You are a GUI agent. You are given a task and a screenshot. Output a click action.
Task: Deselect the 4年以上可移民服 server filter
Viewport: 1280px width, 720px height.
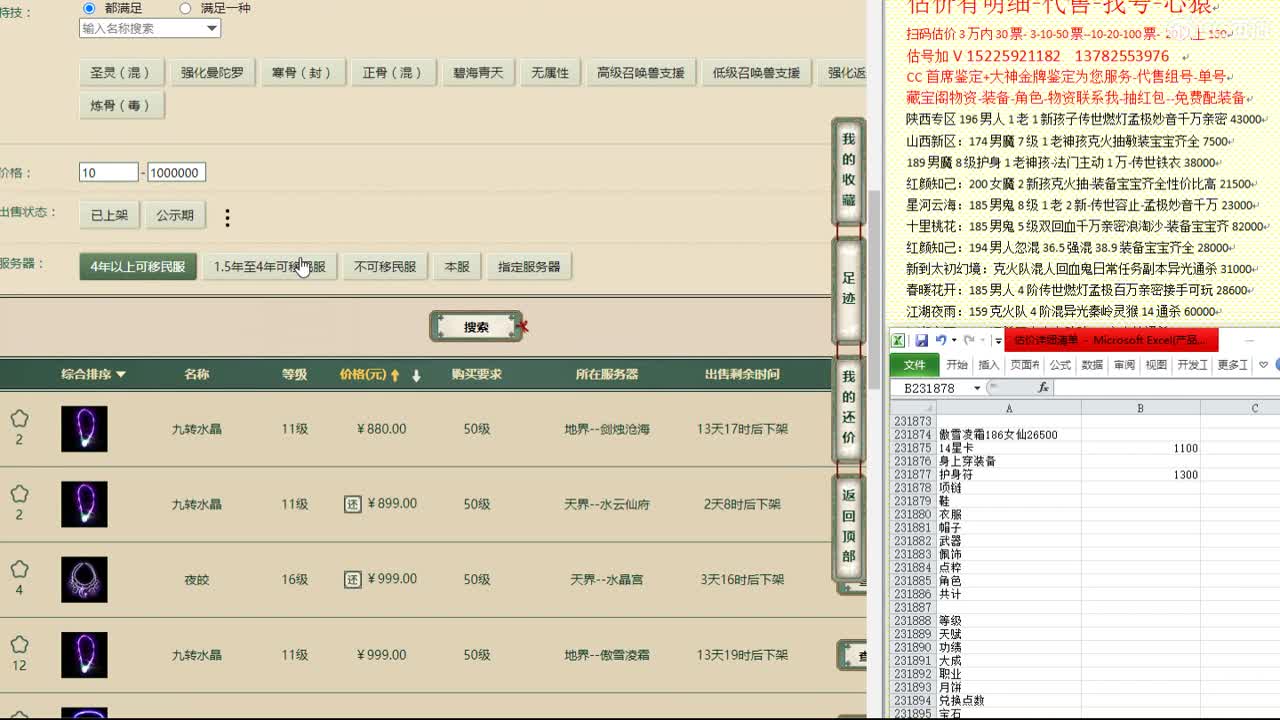tap(138, 267)
